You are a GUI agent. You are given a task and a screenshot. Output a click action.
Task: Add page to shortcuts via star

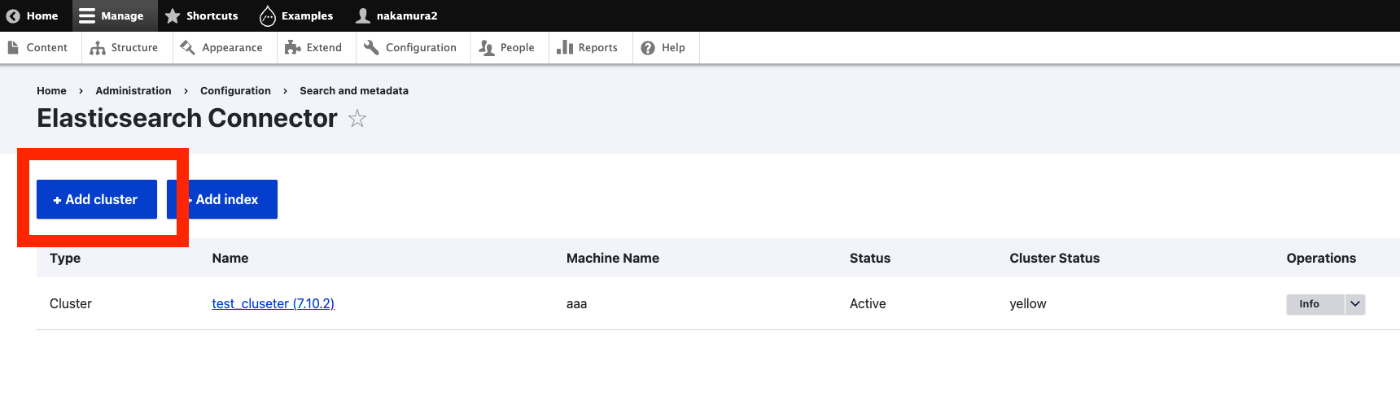click(x=357, y=119)
